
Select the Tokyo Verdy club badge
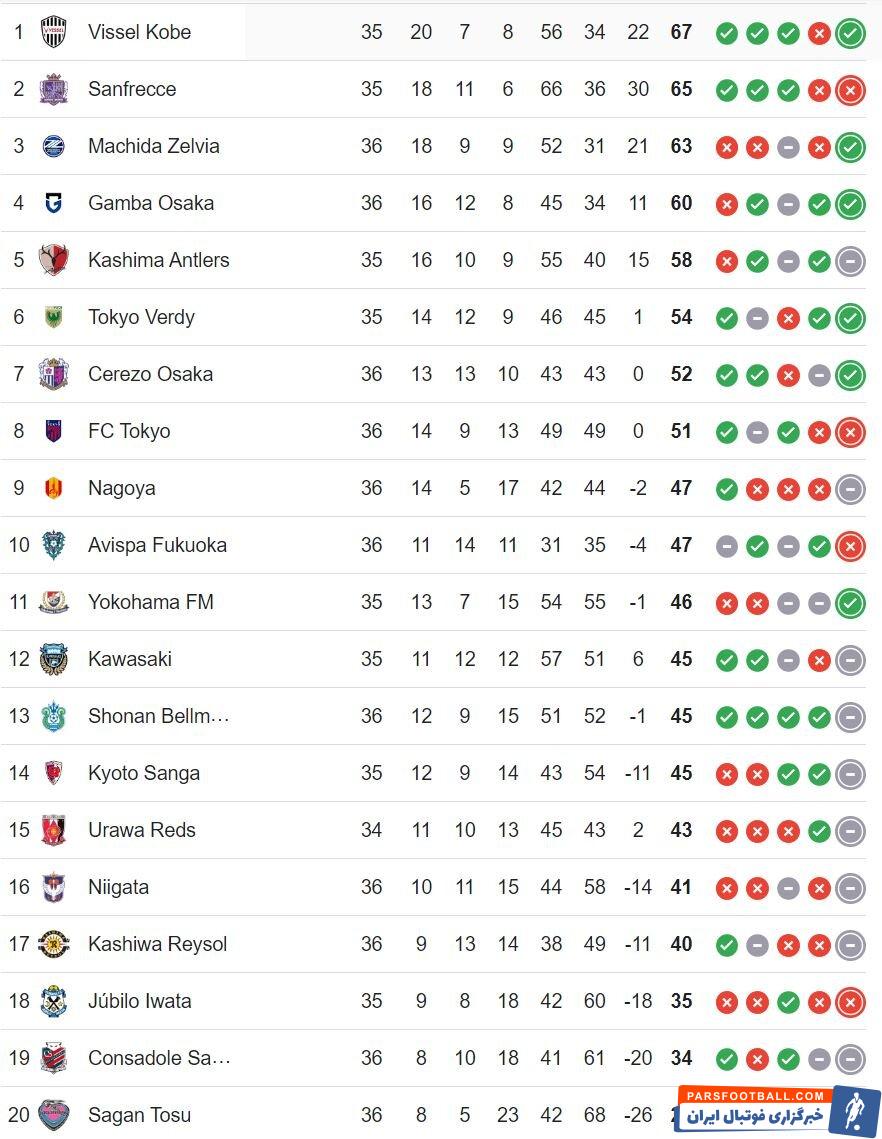click(x=53, y=317)
